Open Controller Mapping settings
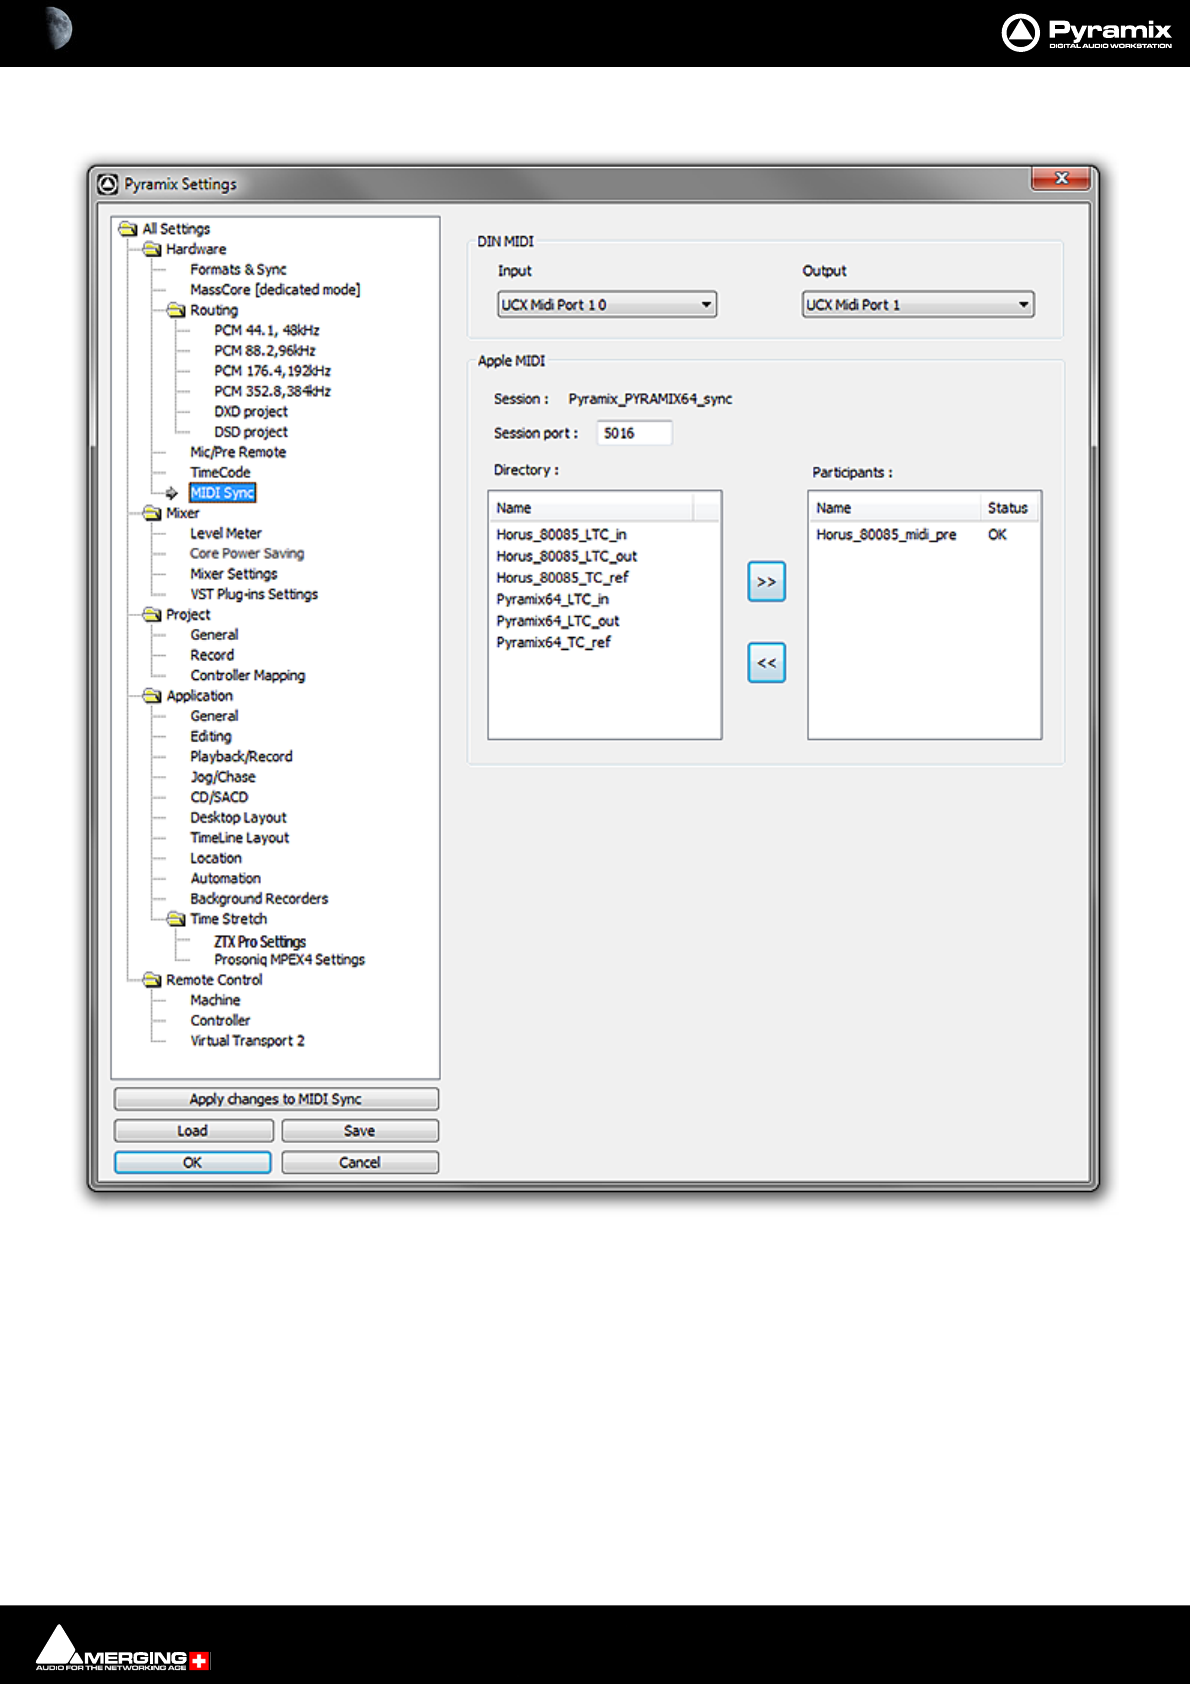Screen dimensions: 1190x1684 tap(248, 676)
